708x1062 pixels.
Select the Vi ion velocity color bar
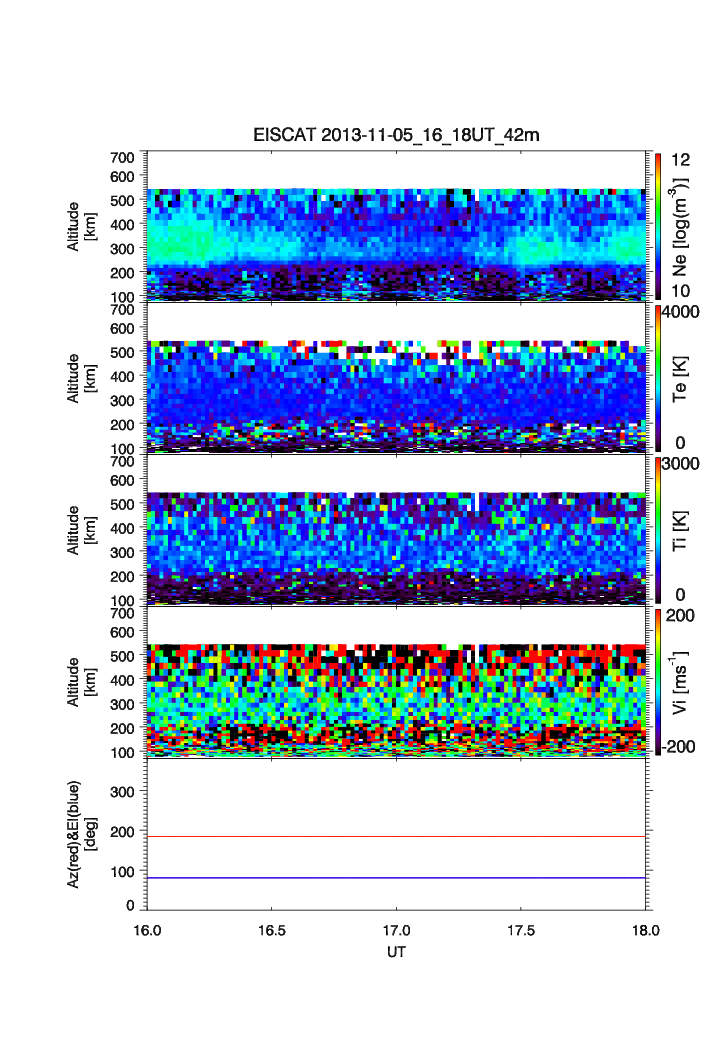658,681
